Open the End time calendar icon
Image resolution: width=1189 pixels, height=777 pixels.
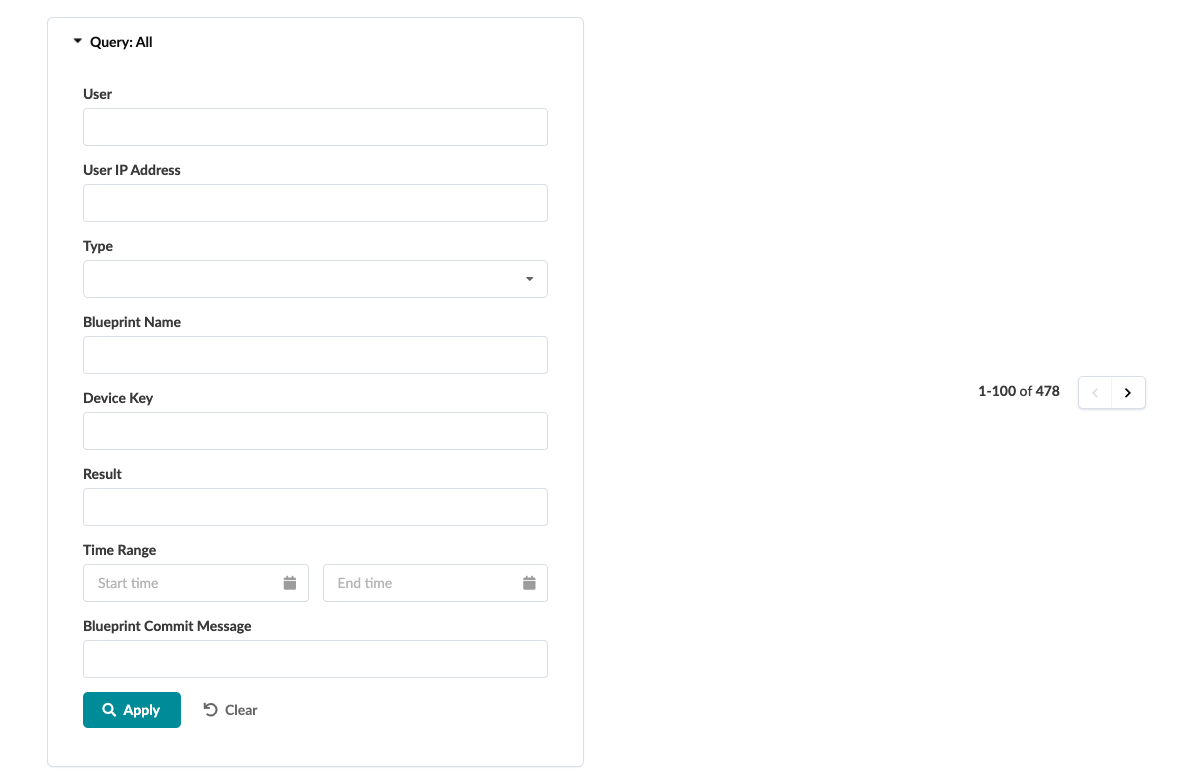530,583
